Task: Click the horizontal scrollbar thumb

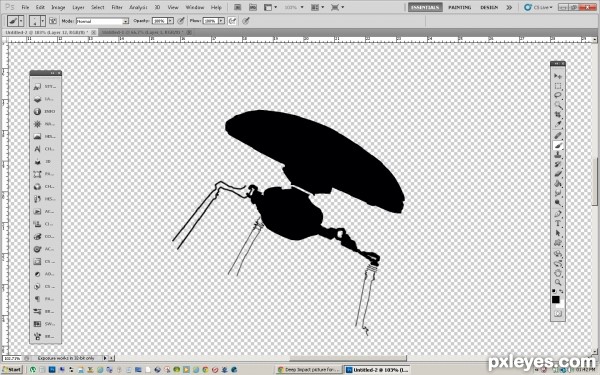Action: pos(348,358)
